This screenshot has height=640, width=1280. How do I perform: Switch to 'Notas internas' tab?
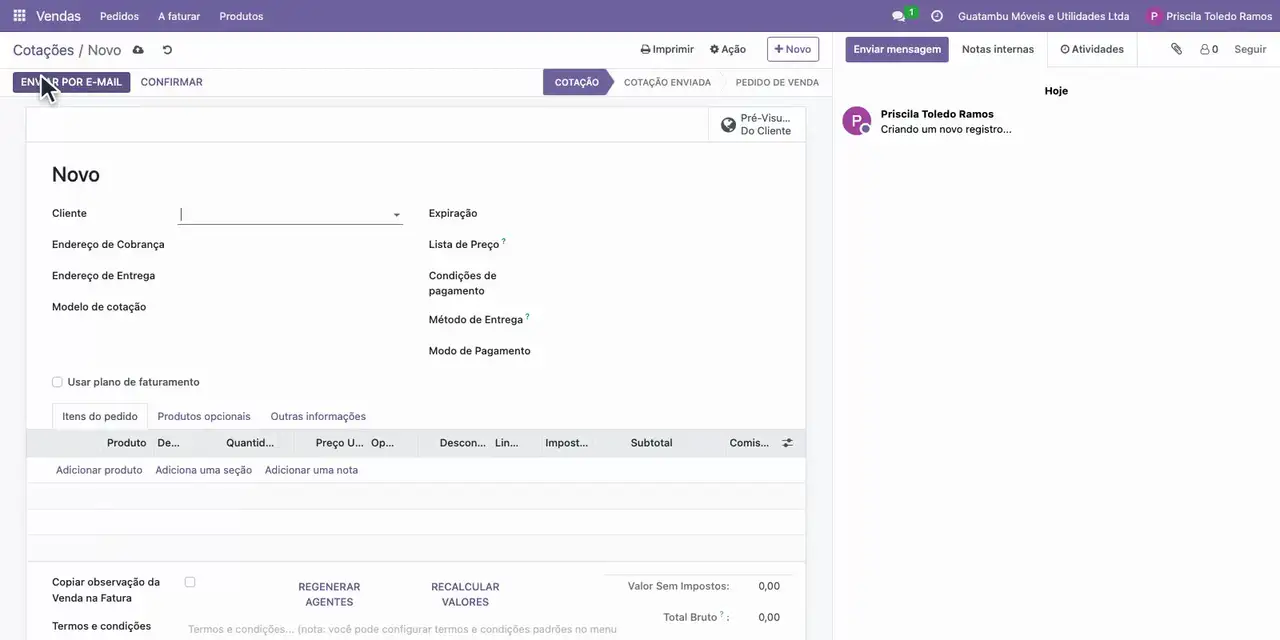click(x=998, y=49)
